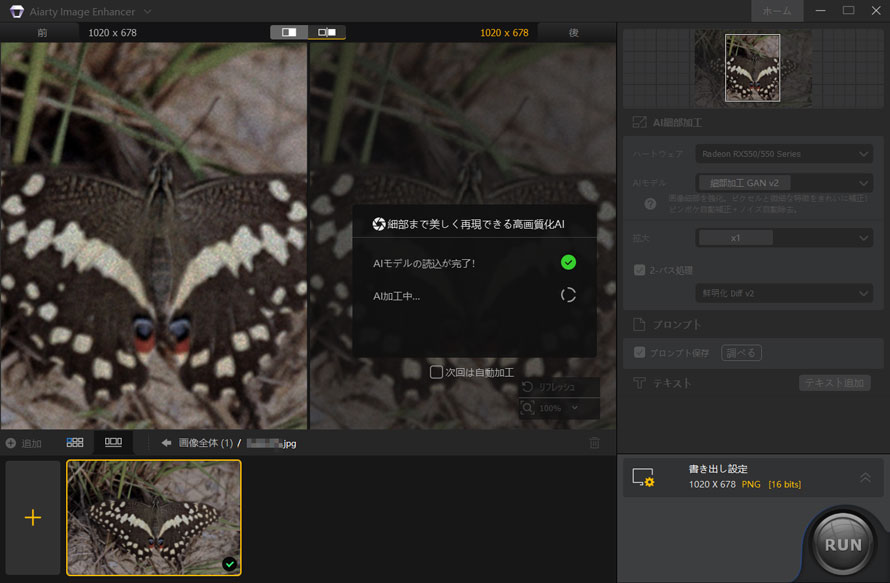The height and width of the screenshot is (583, 890).
Task: Select the split compare view icon
Action: click(289, 32)
